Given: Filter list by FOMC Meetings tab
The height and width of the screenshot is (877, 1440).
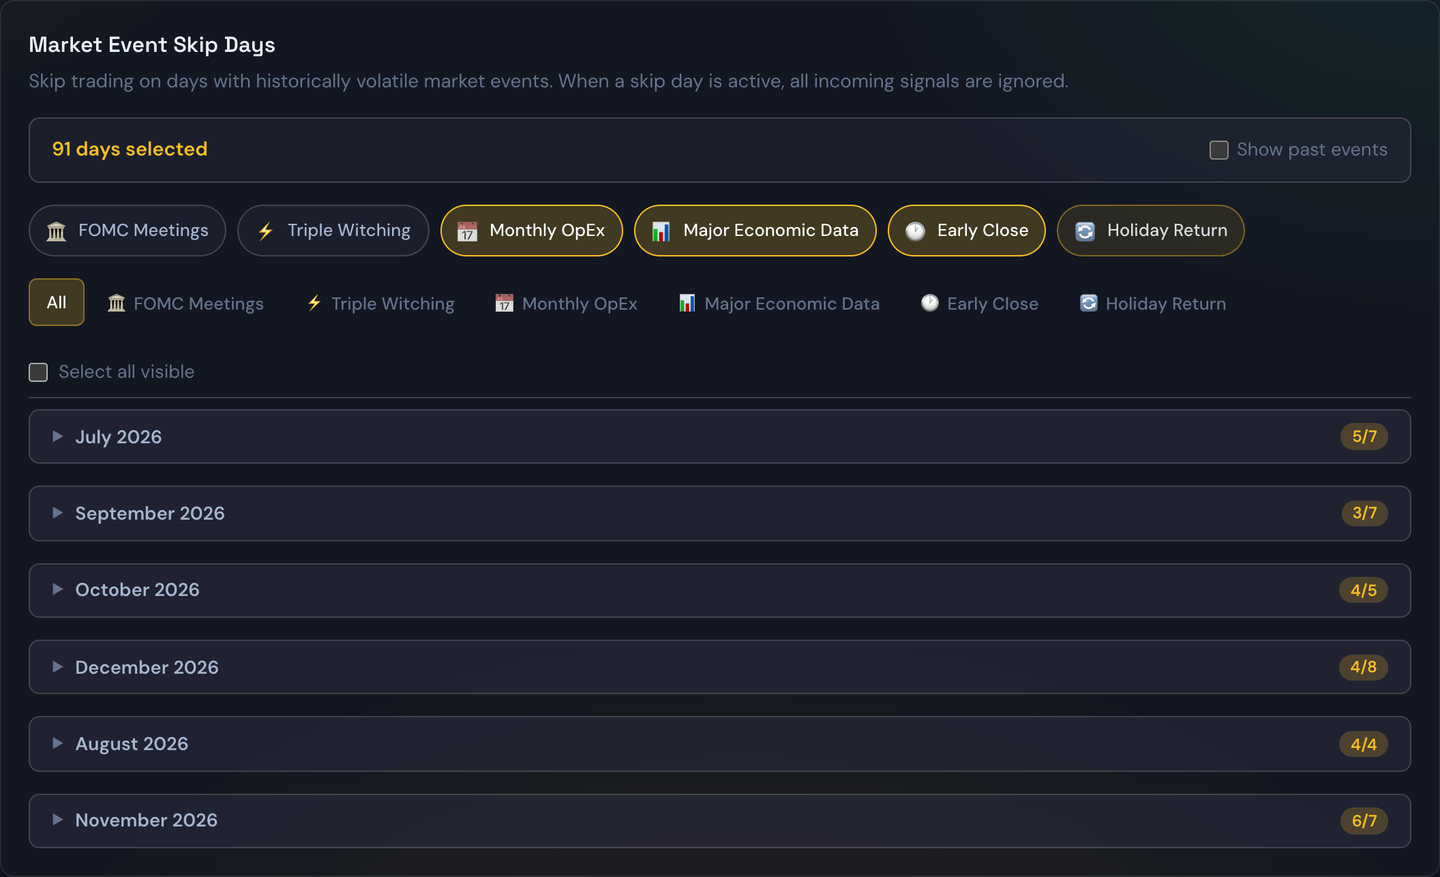Looking at the screenshot, I should tap(186, 303).
